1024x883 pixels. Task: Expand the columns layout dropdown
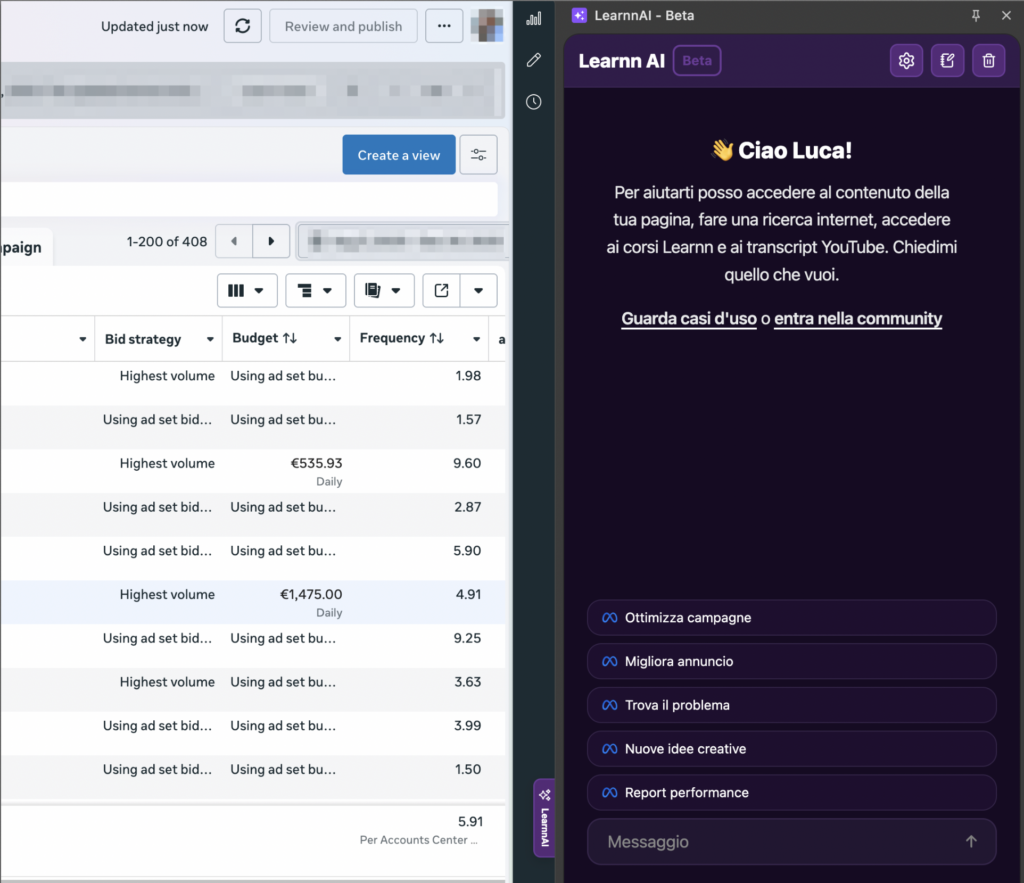246,291
